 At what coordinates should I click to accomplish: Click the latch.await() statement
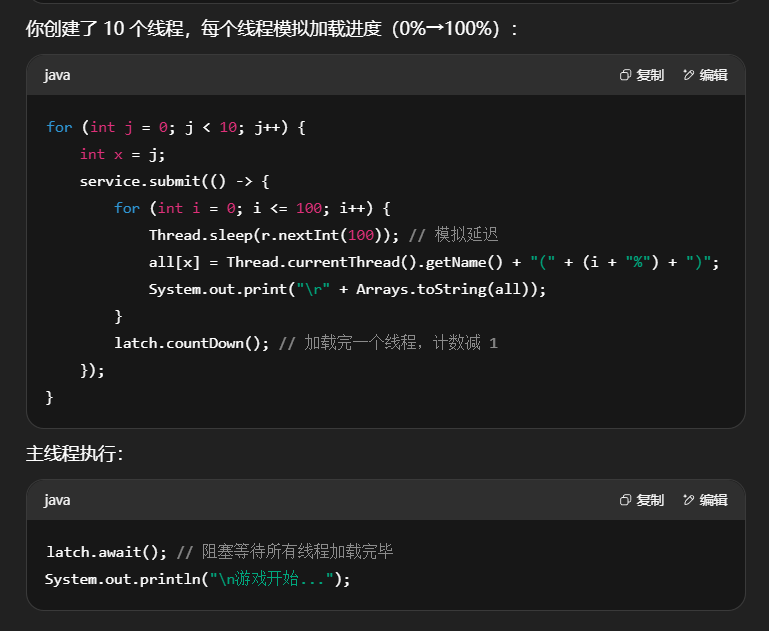pyautogui.click(x=106, y=552)
